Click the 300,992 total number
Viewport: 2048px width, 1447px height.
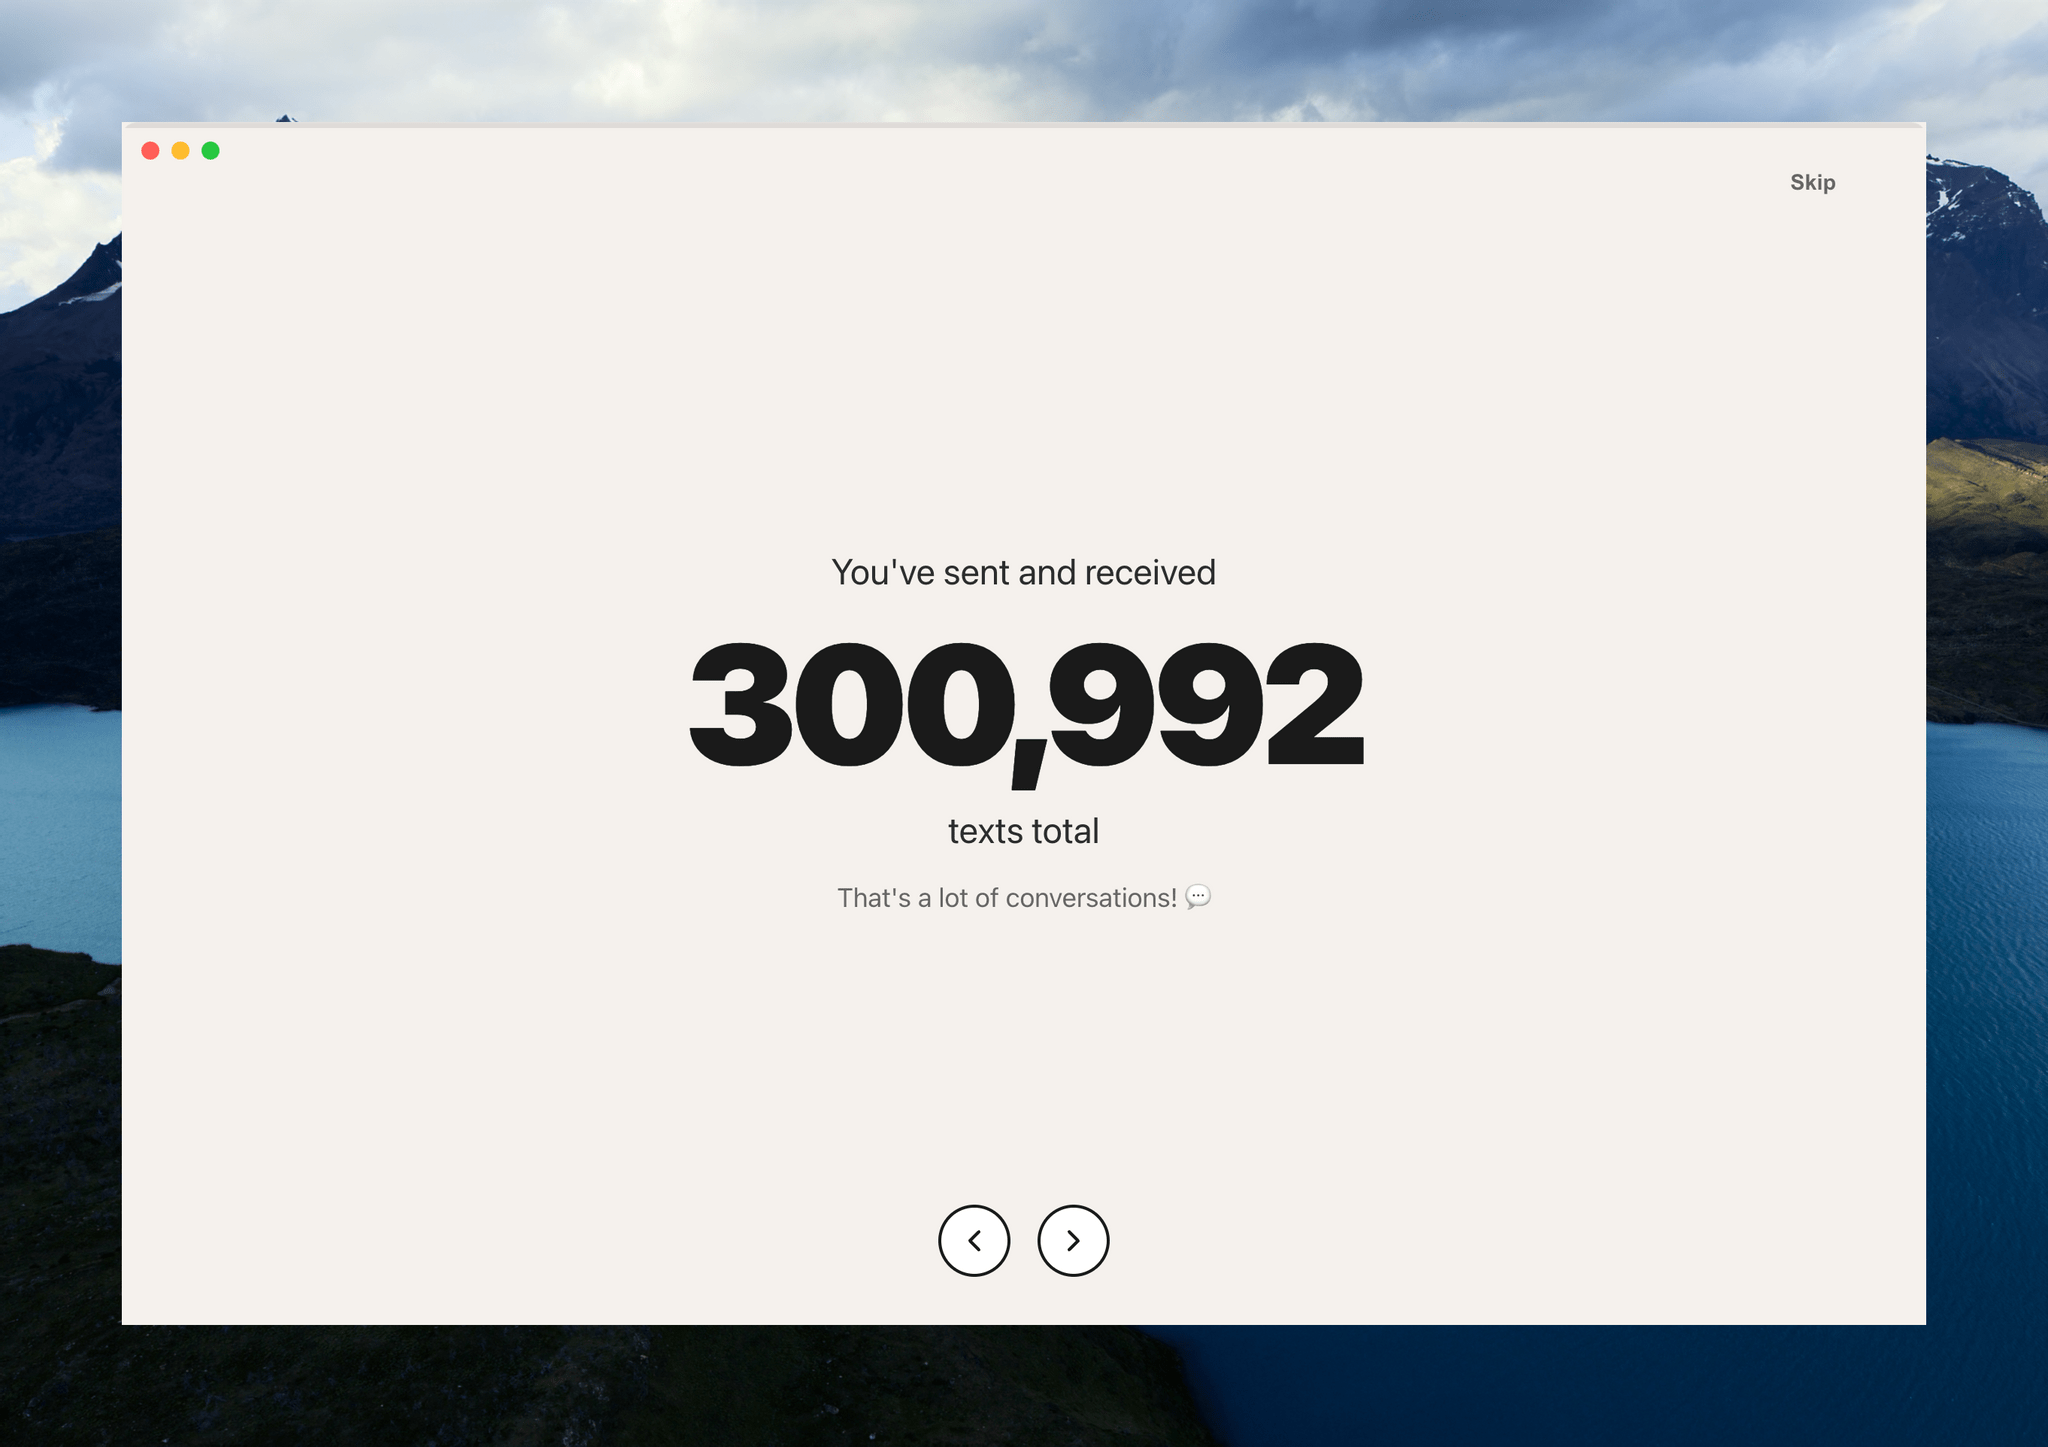coord(1024,705)
